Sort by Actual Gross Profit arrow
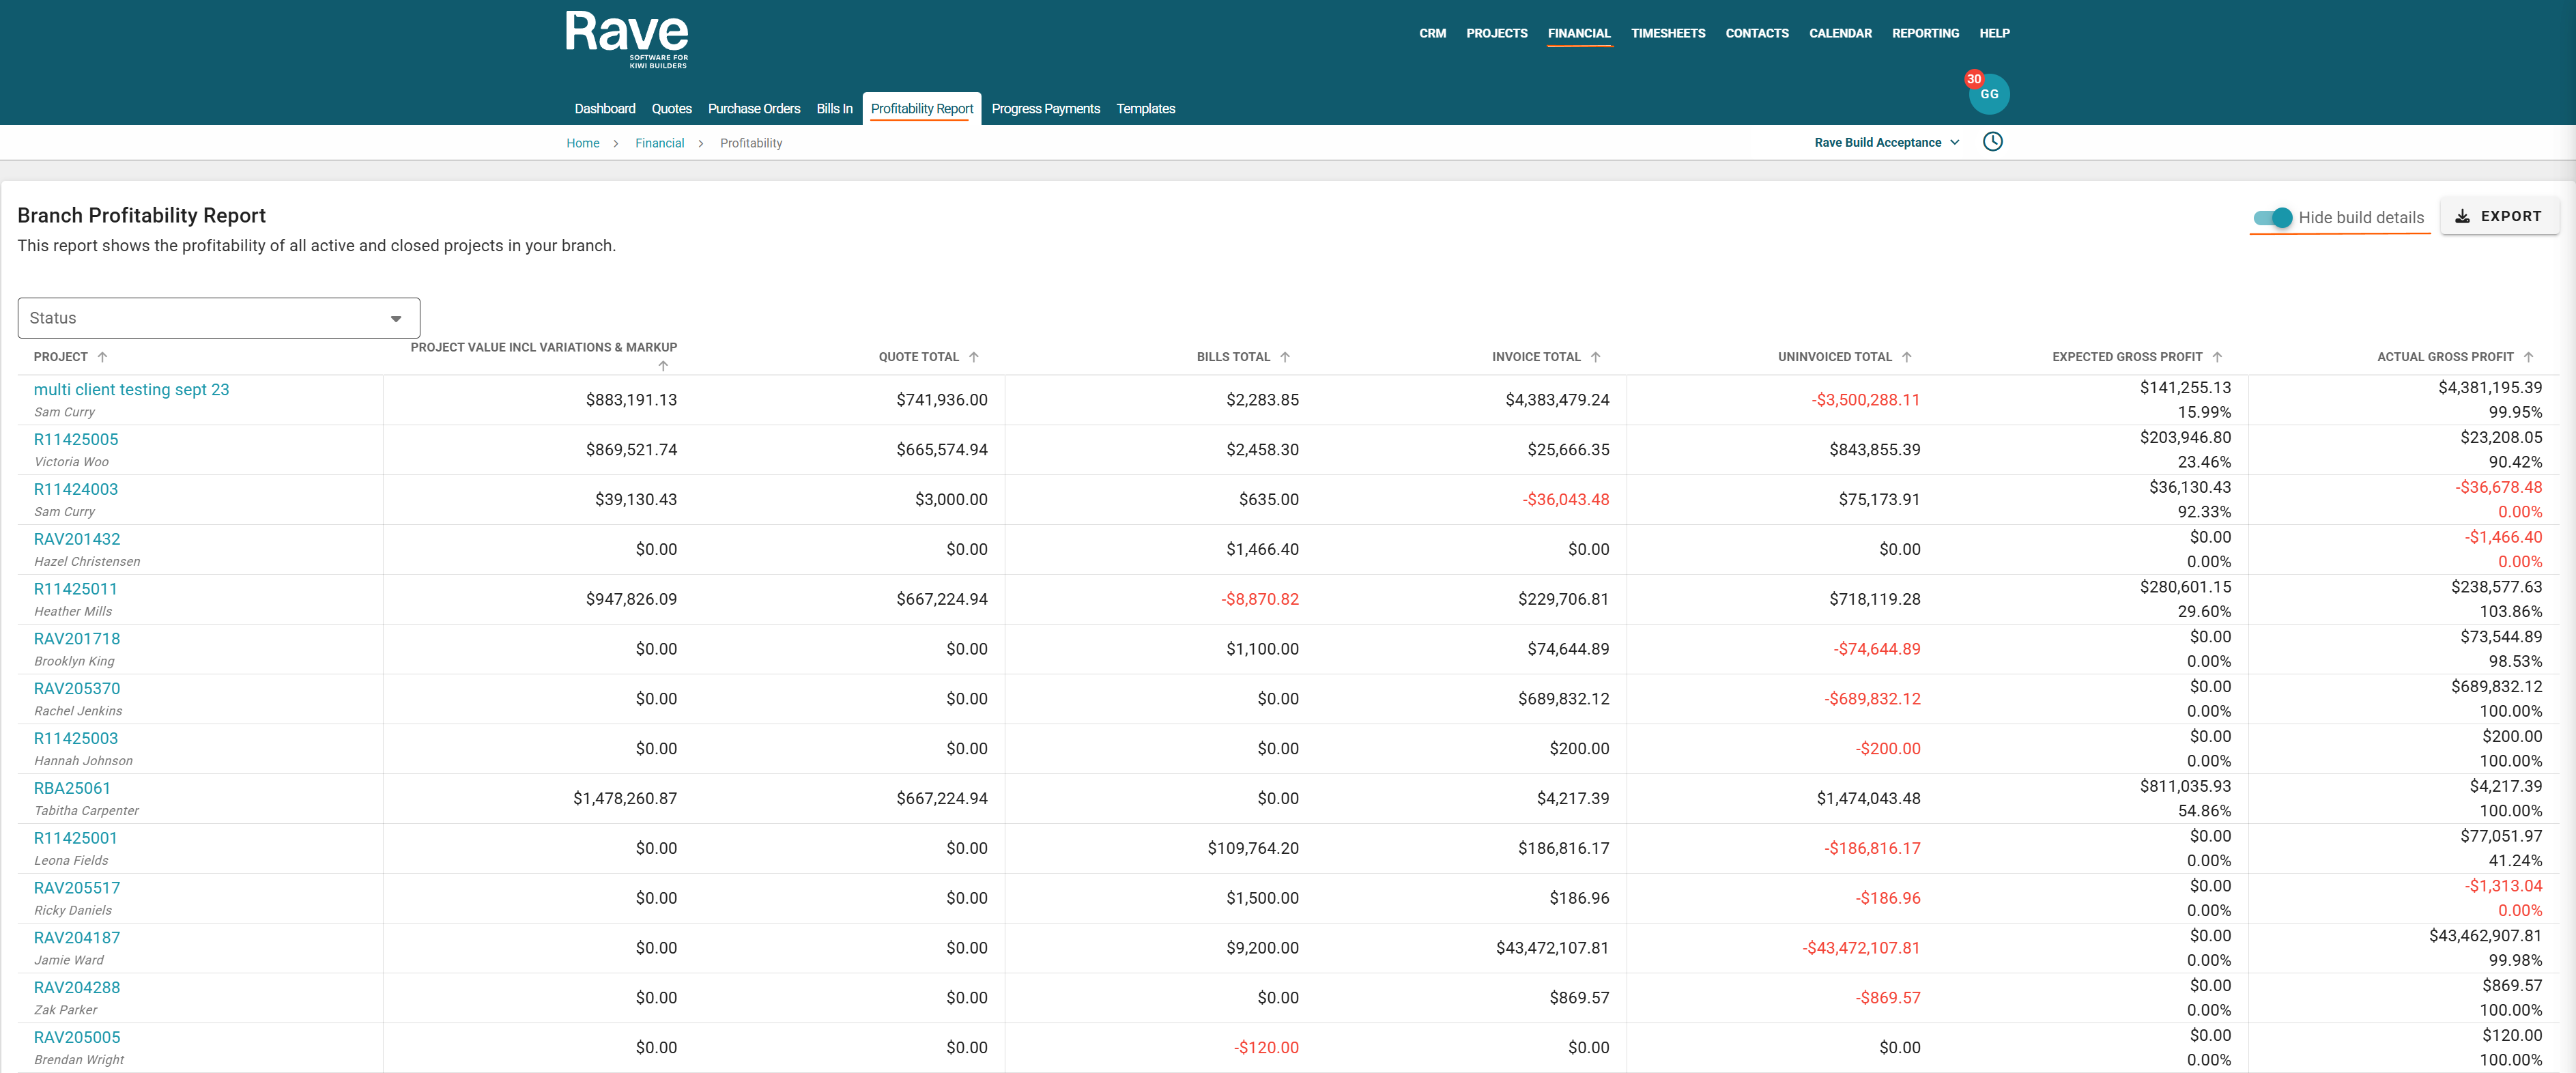The width and height of the screenshot is (2576, 1073). point(2528,357)
